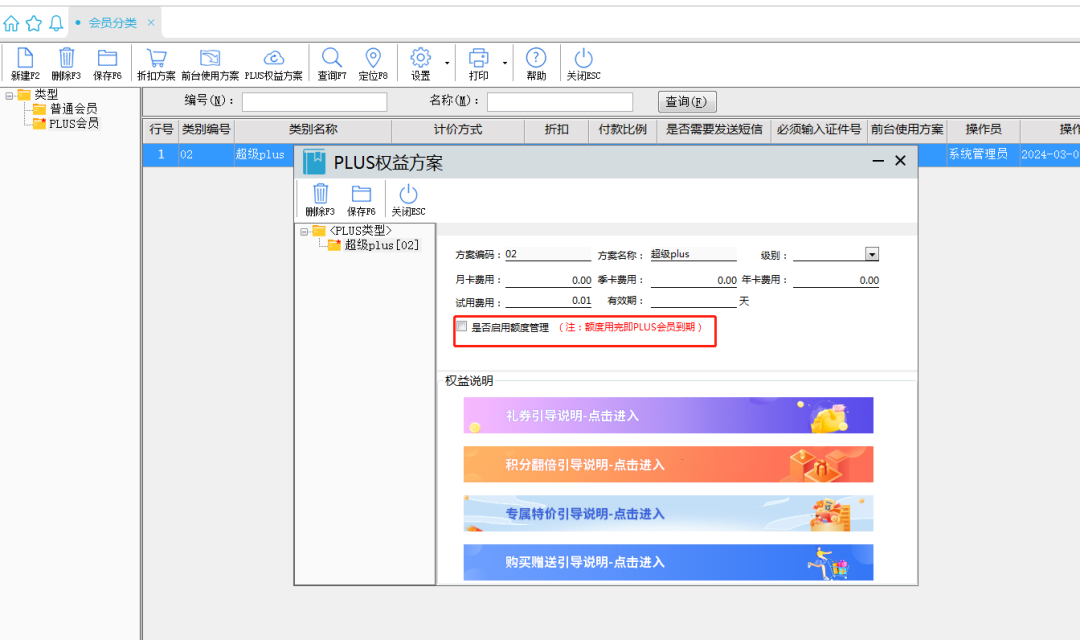
Task: Click the 查询(F) search button
Action: (686, 102)
